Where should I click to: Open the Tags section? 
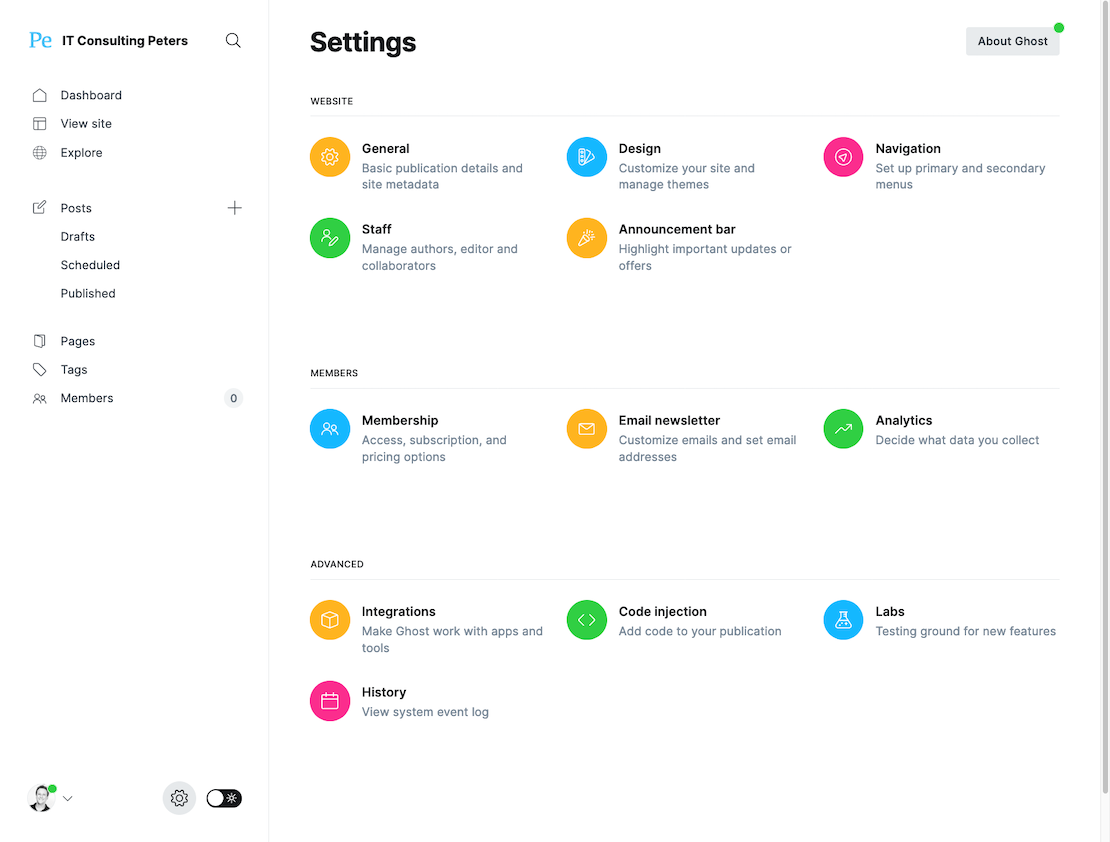[x=74, y=369]
